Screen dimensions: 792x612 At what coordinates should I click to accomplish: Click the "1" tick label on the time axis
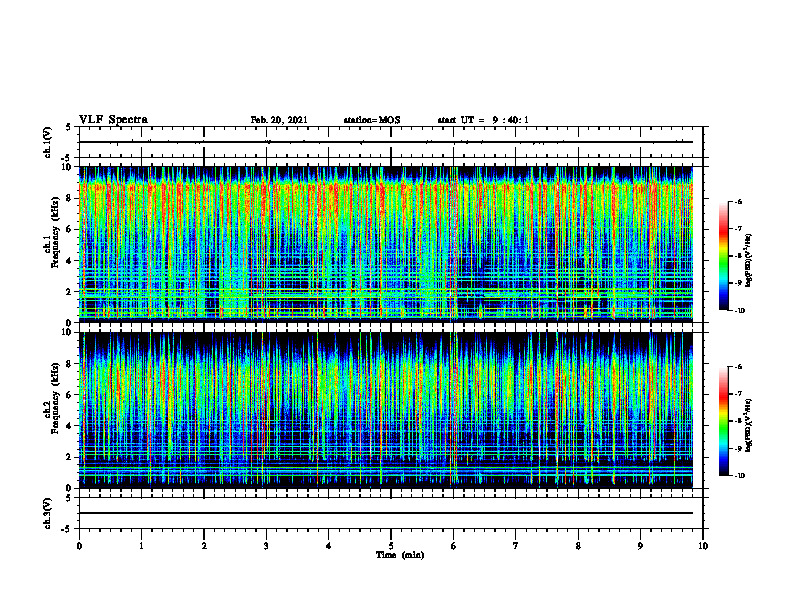[x=142, y=546]
